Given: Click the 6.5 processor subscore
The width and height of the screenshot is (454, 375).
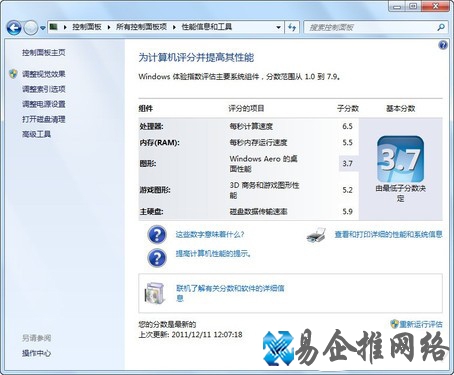Looking at the screenshot, I should 347,126.
